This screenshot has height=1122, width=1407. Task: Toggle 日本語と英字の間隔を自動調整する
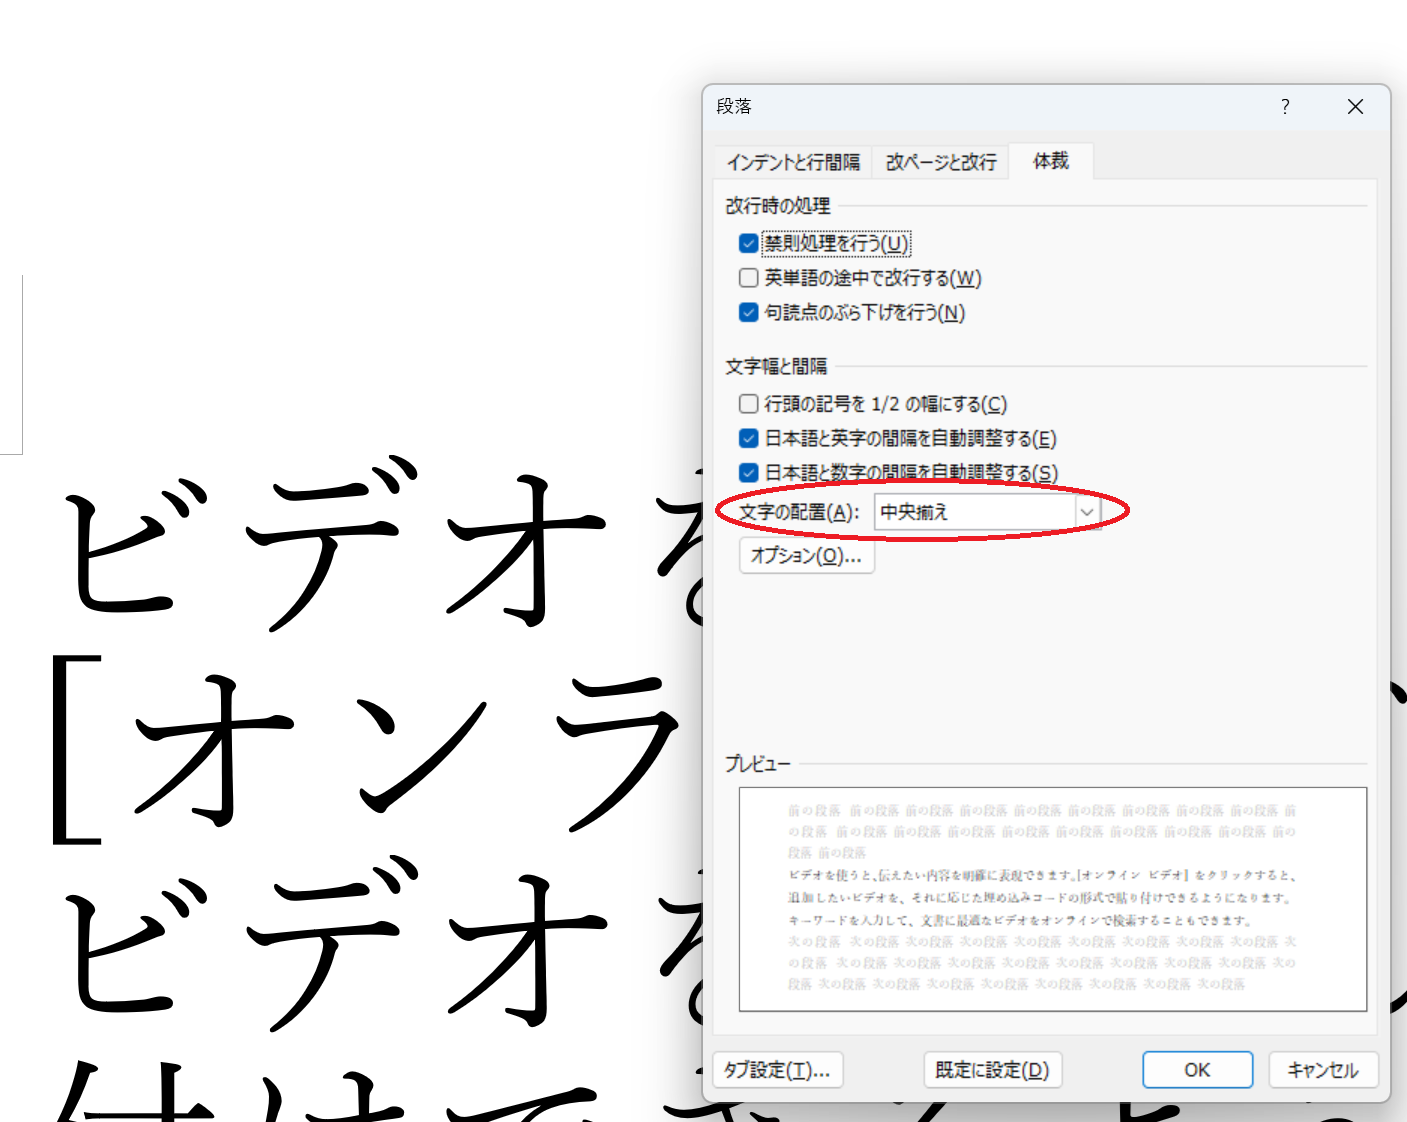click(748, 438)
